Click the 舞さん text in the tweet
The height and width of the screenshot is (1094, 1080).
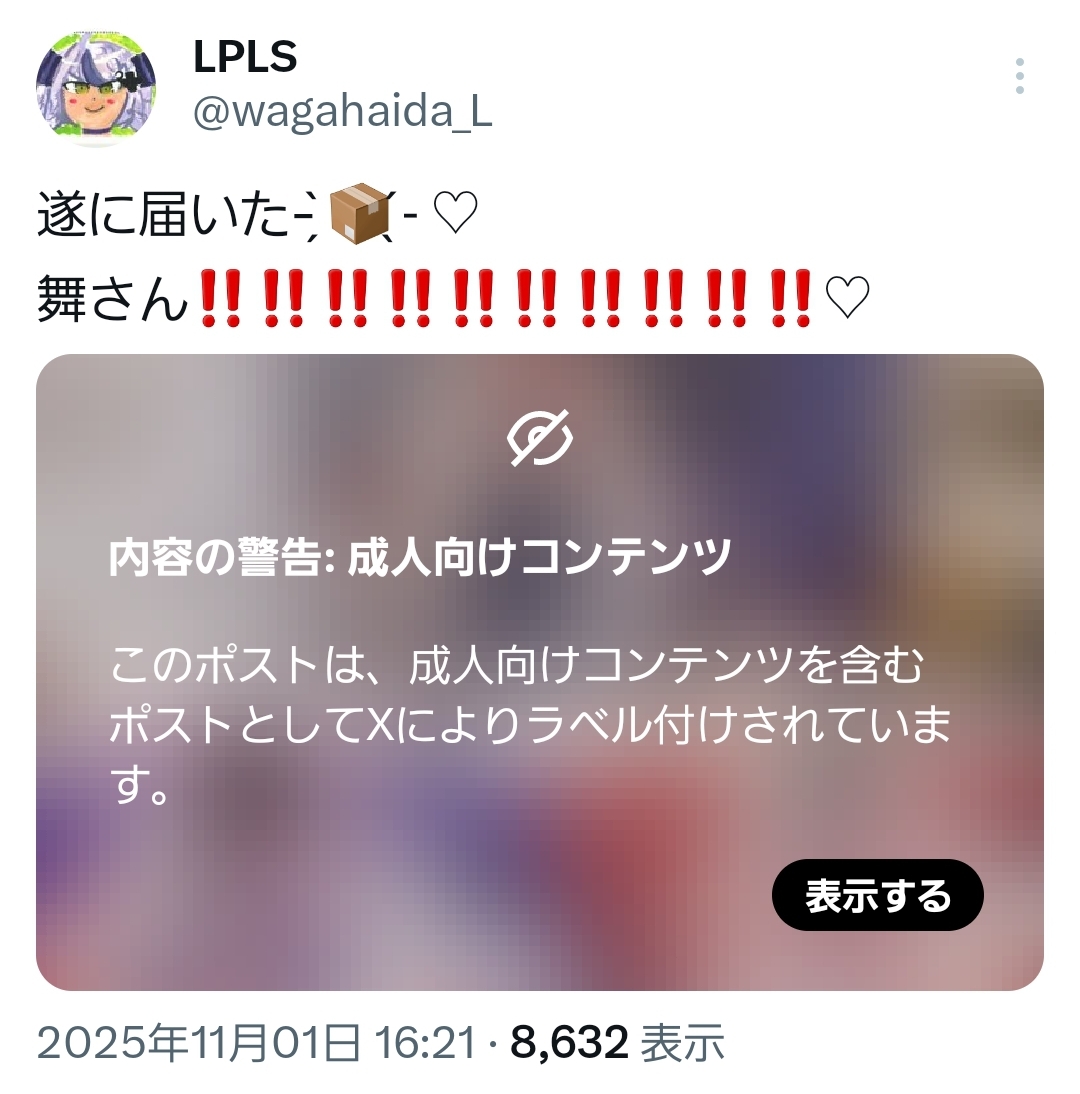click(x=113, y=299)
